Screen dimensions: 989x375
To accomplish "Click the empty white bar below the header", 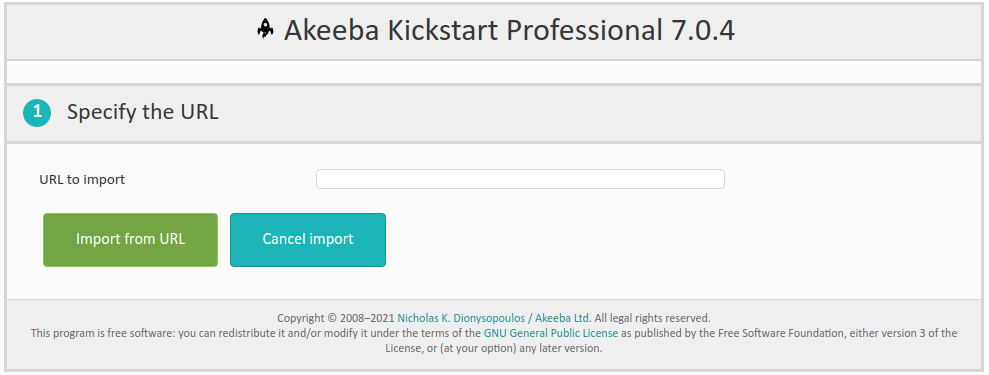I will pos(494,72).
